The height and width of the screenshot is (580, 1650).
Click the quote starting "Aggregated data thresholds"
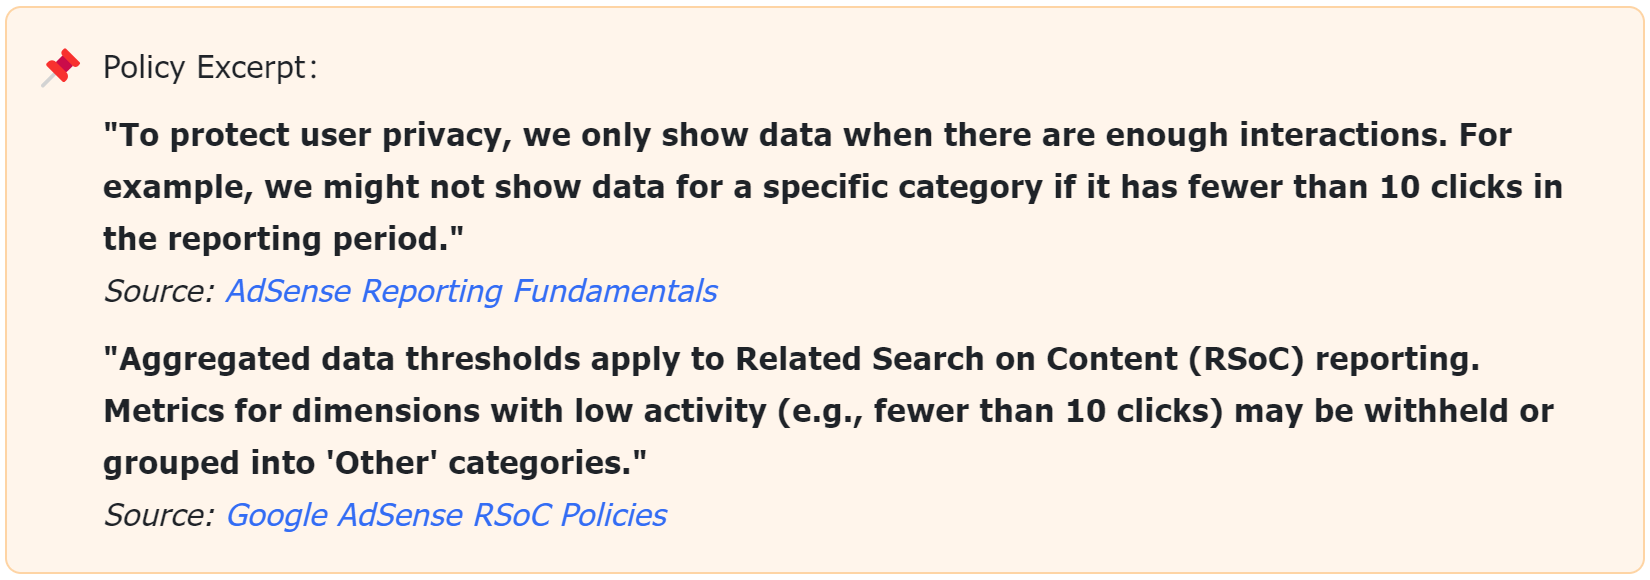coord(828,411)
